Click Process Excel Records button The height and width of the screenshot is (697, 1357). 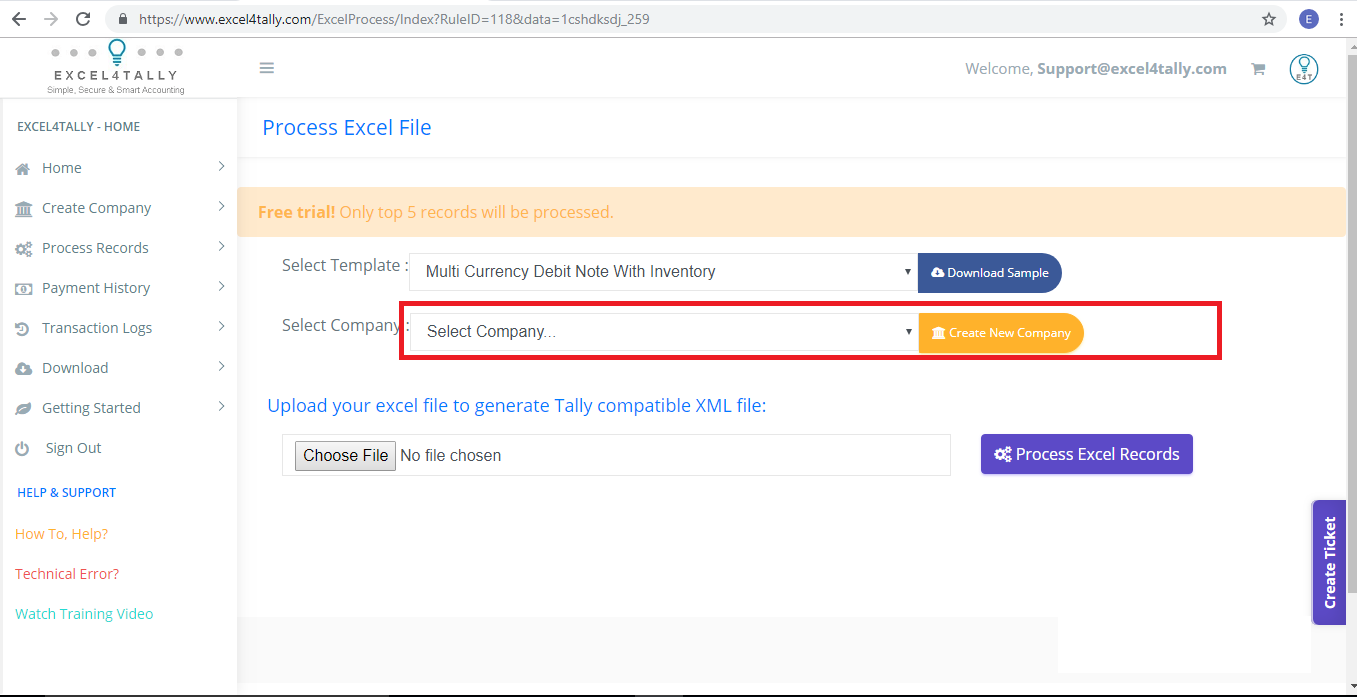(x=1087, y=454)
